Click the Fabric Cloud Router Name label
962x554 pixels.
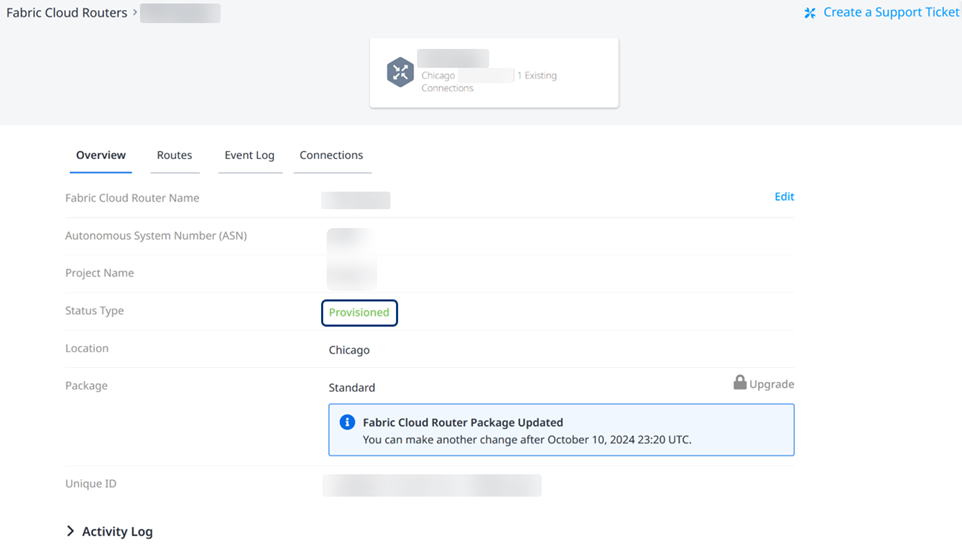click(x=132, y=198)
